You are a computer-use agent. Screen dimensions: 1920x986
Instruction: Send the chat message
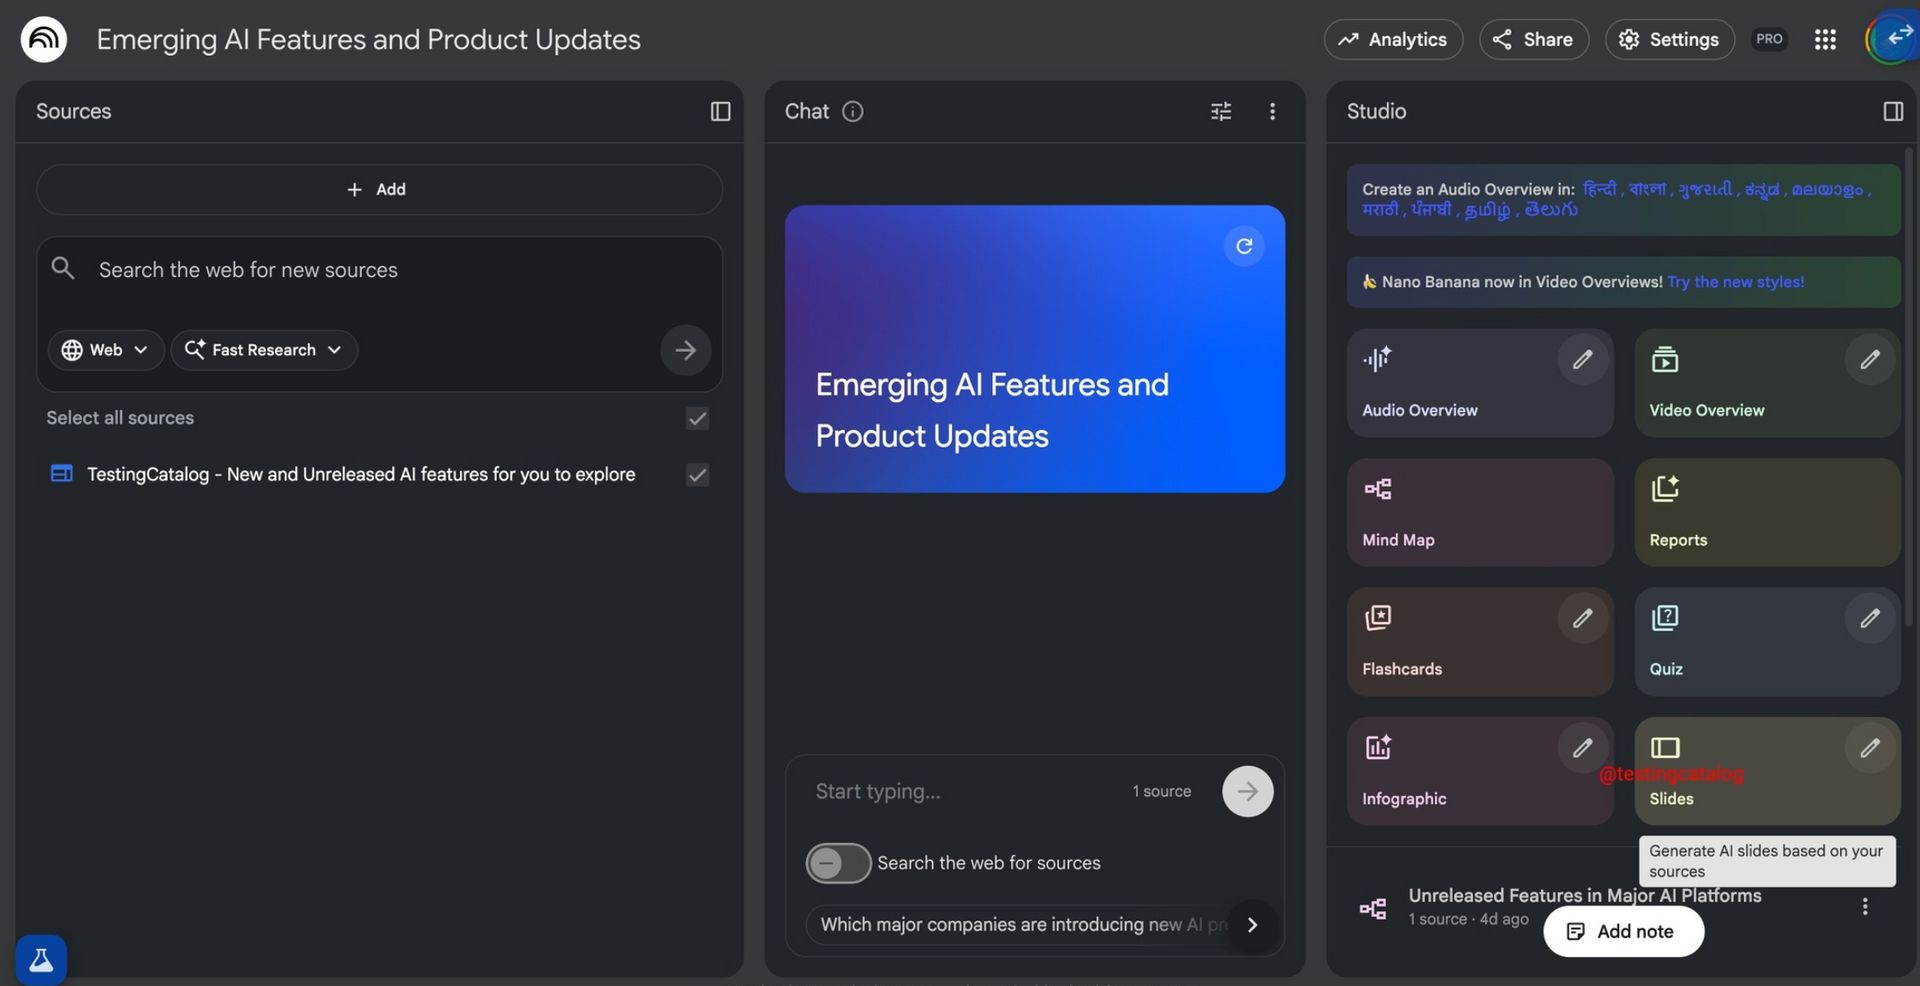coord(1247,791)
